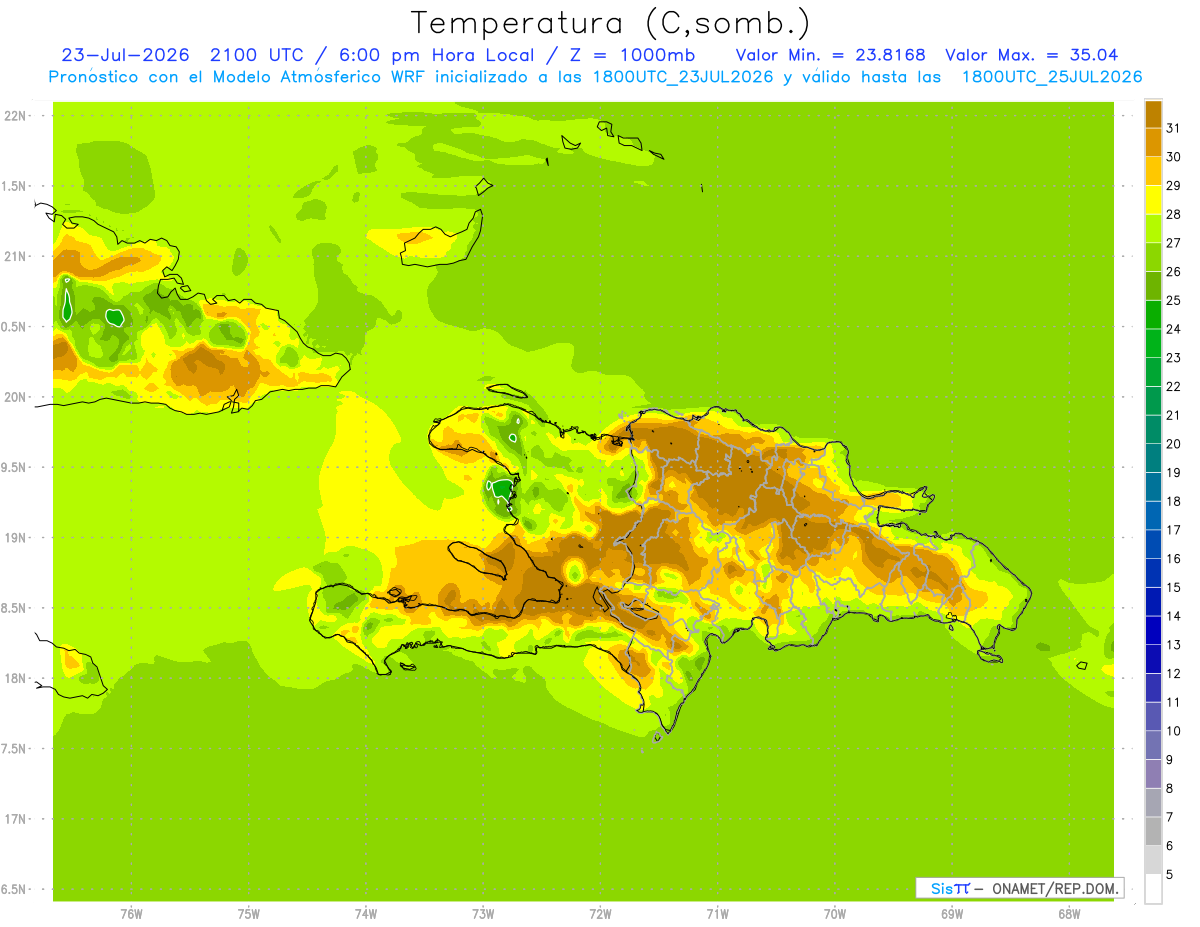
Task: Click the "19N" latitude axis label
Action: coord(15,537)
